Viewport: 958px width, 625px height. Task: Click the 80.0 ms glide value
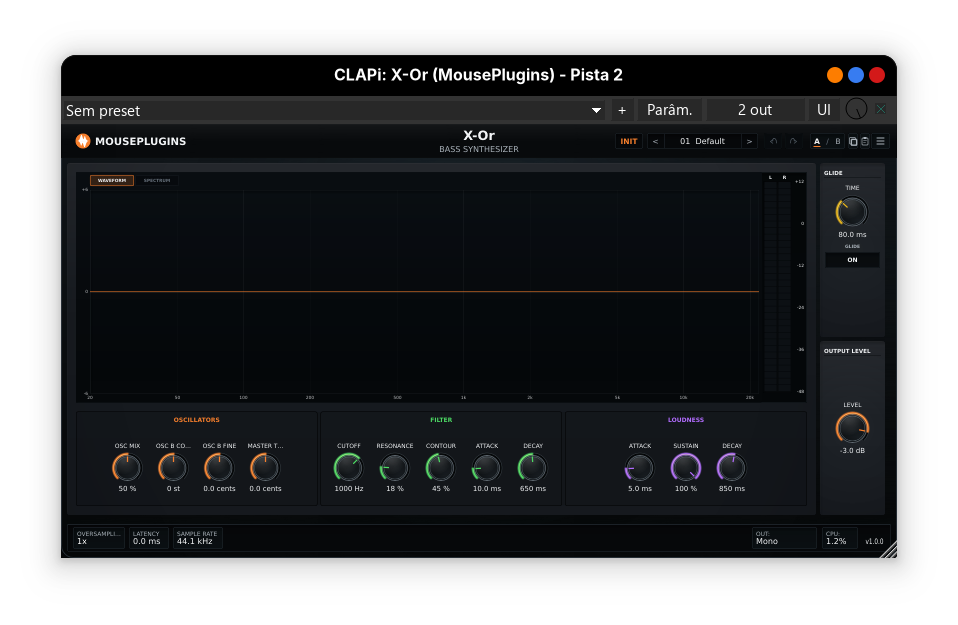(852, 235)
